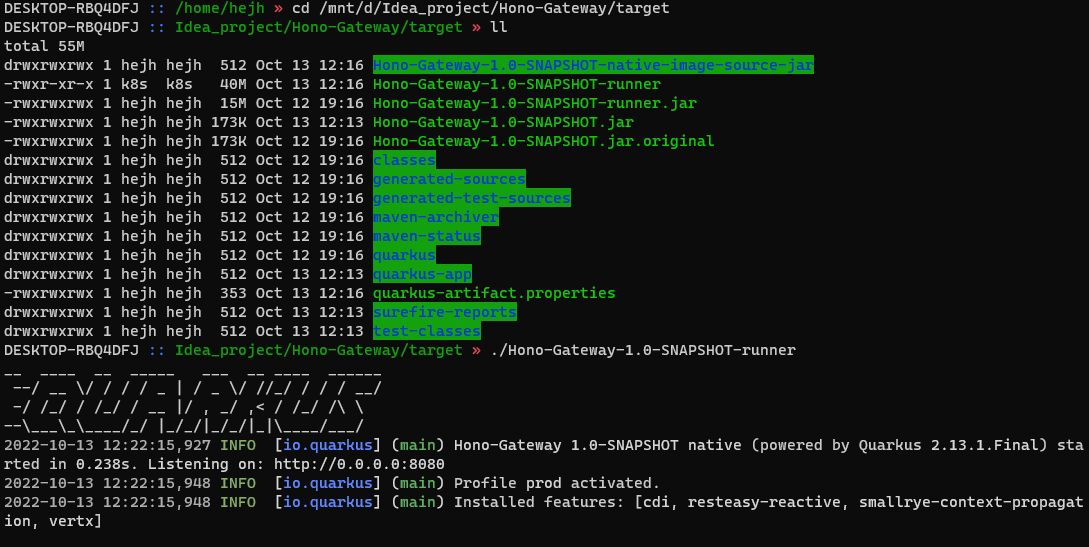Click the surefire-reports directory name
1089x547 pixels.
[x=444, y=313]
